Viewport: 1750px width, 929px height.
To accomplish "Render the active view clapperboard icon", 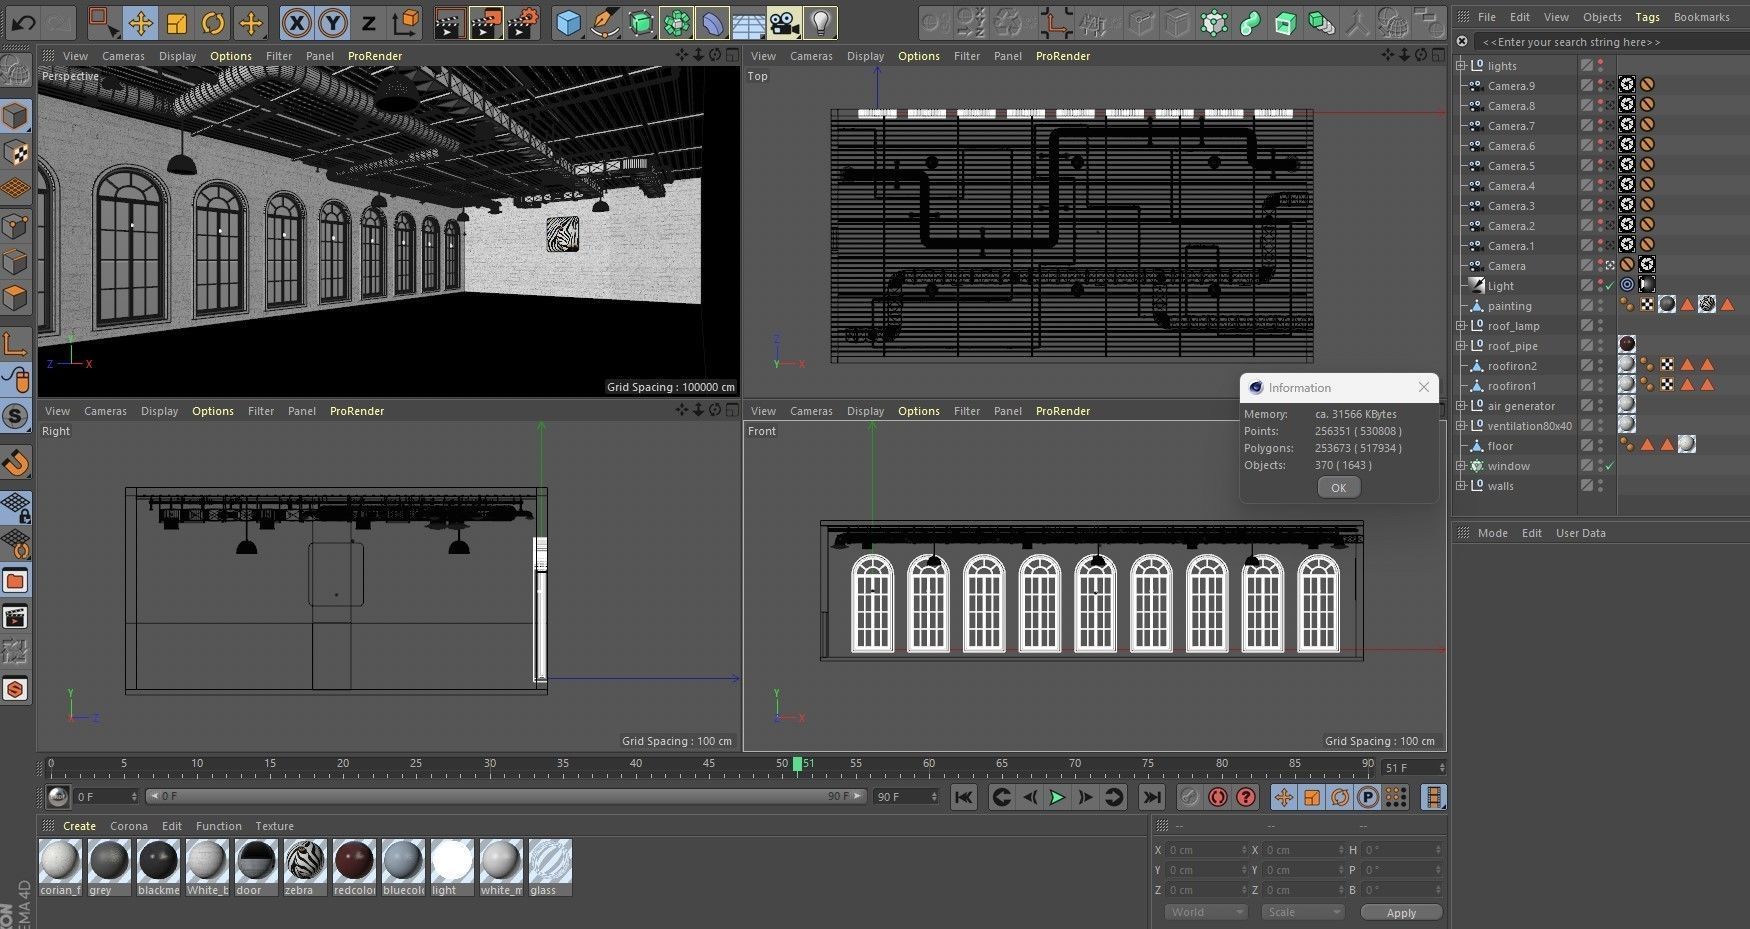I will pos(450,22).
